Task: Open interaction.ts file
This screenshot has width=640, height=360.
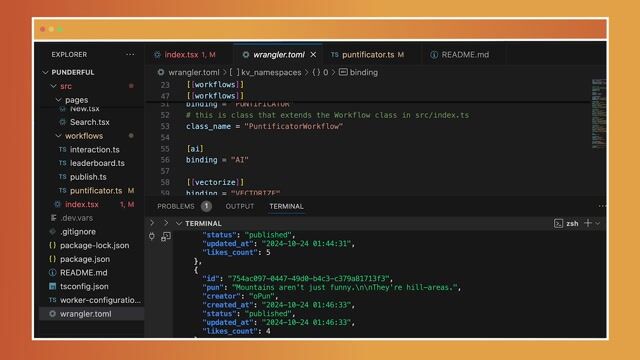Action: click(95, 149)
